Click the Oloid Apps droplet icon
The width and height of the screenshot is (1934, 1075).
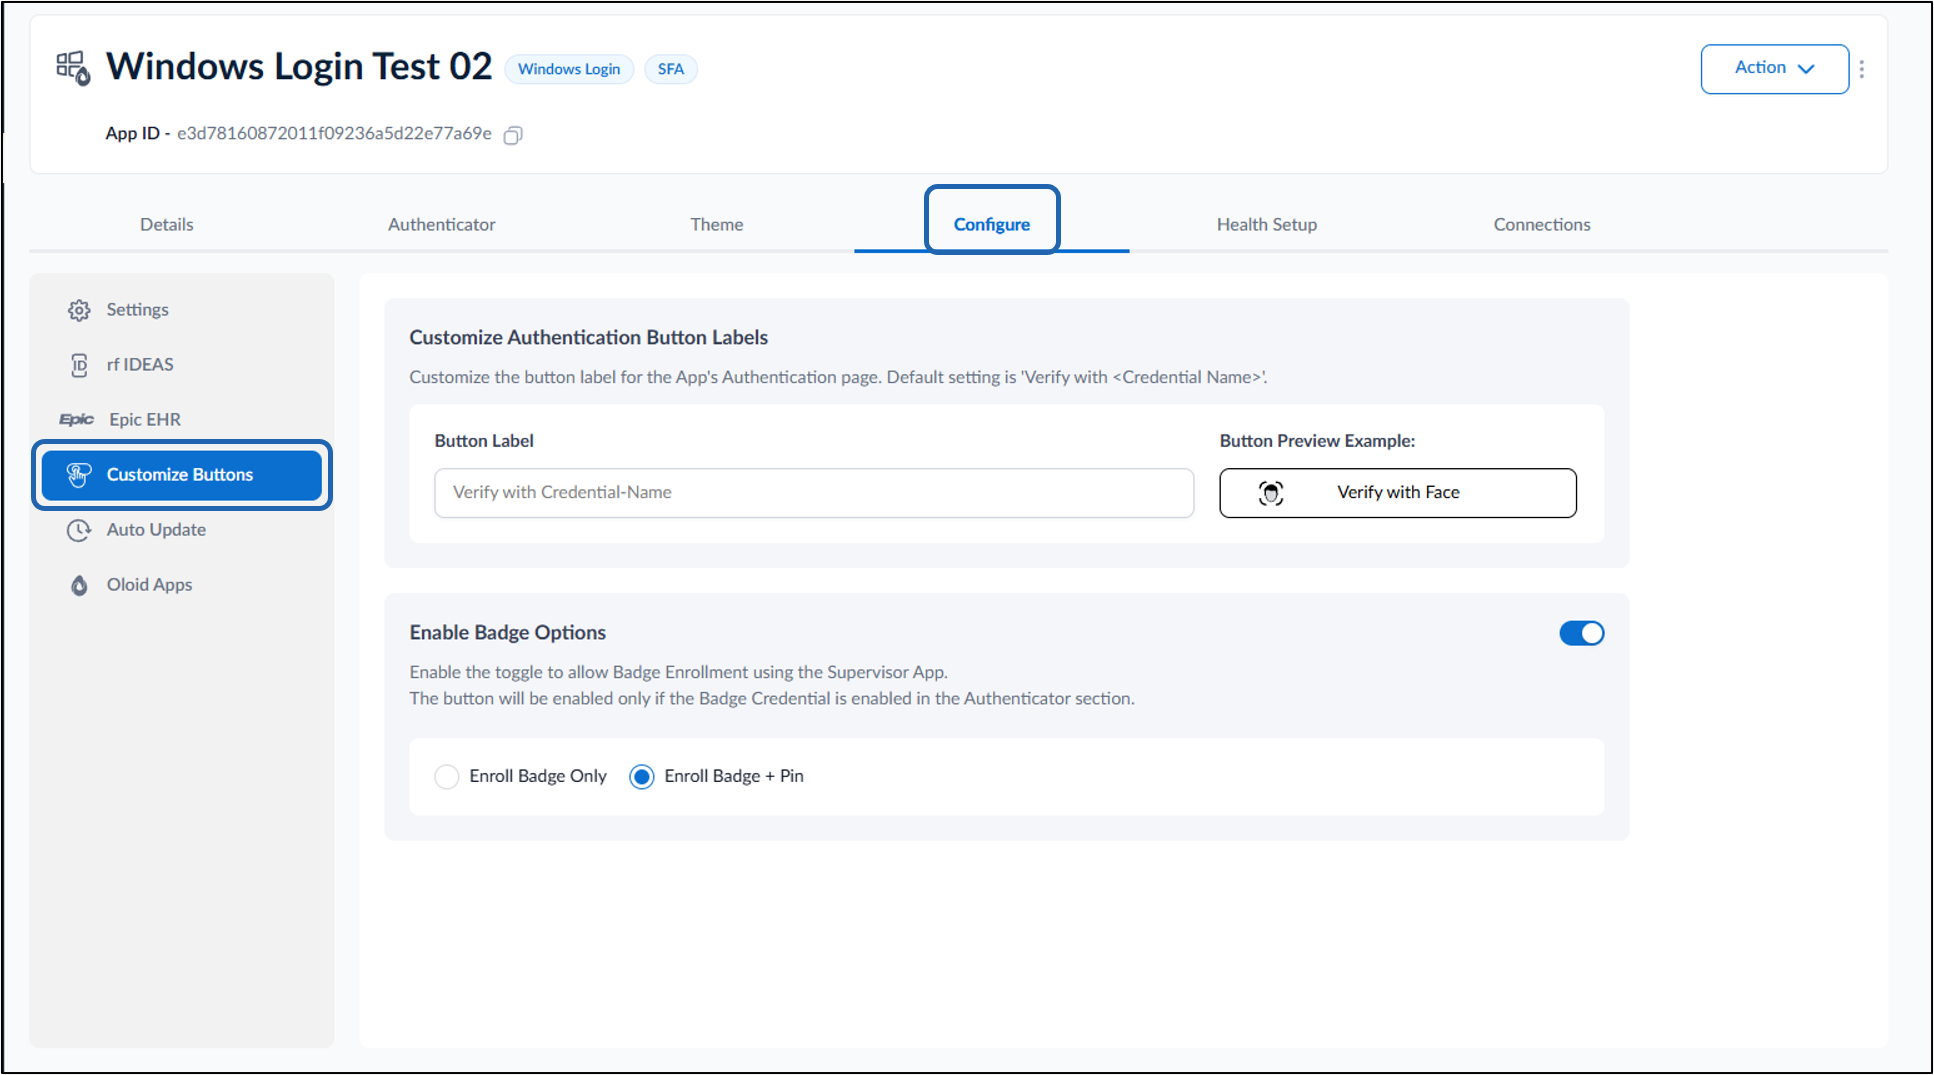point(79,585)
